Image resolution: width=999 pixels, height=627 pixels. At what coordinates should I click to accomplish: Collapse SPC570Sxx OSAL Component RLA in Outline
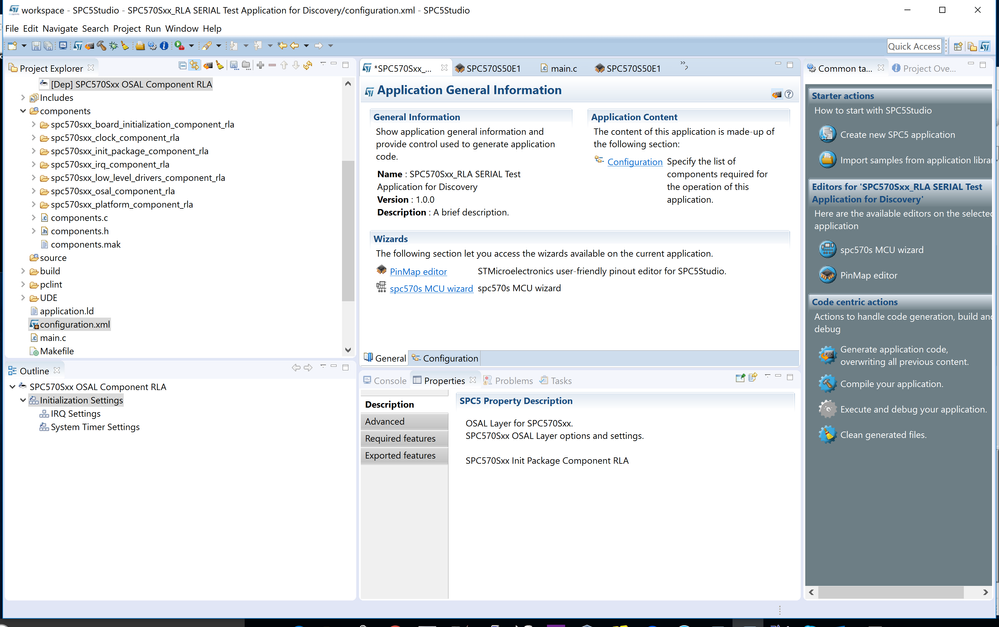click(x=13, y=387)
